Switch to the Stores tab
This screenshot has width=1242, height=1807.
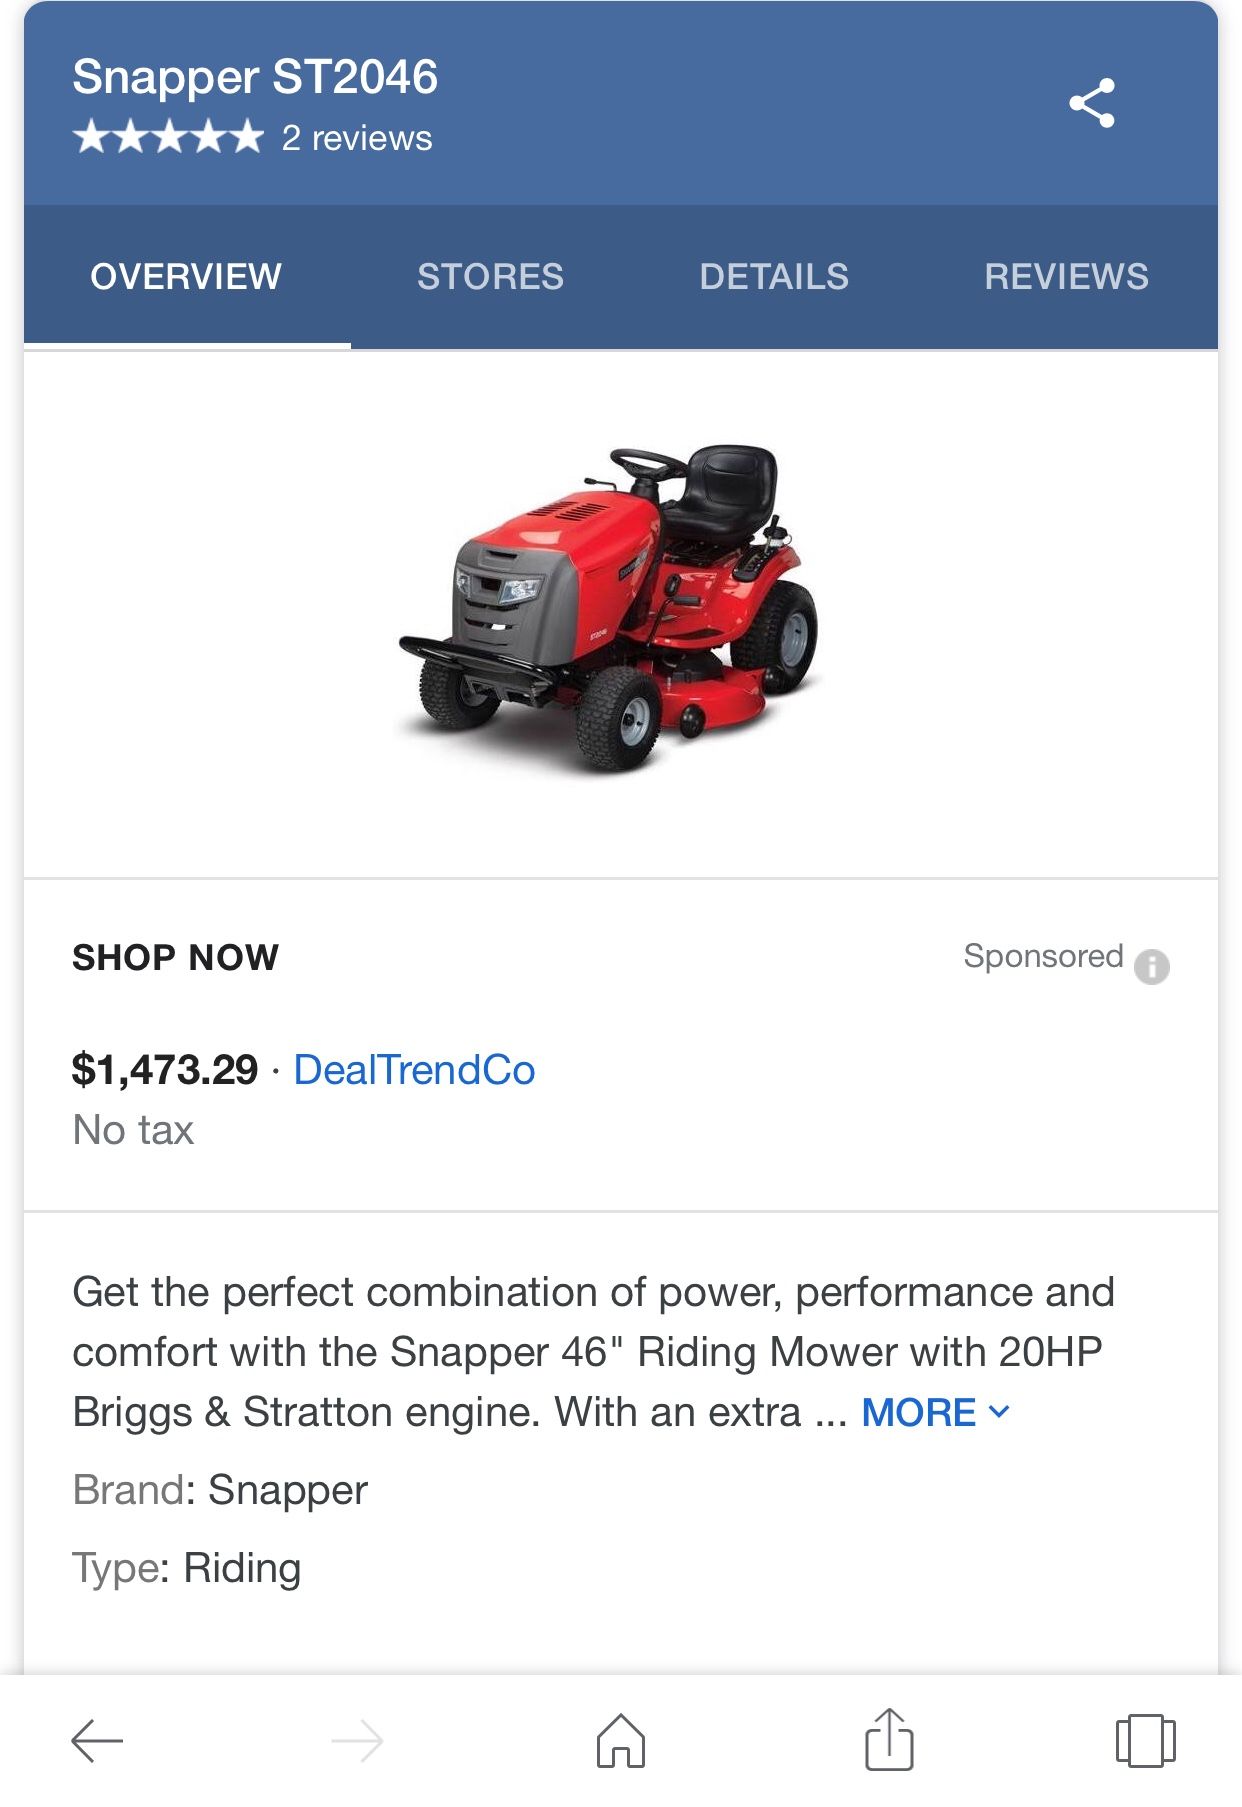tap(490, 277)
